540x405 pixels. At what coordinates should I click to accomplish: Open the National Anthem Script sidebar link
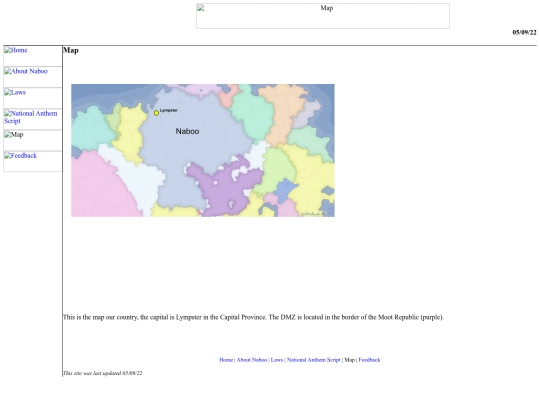(x=33, y=119)
